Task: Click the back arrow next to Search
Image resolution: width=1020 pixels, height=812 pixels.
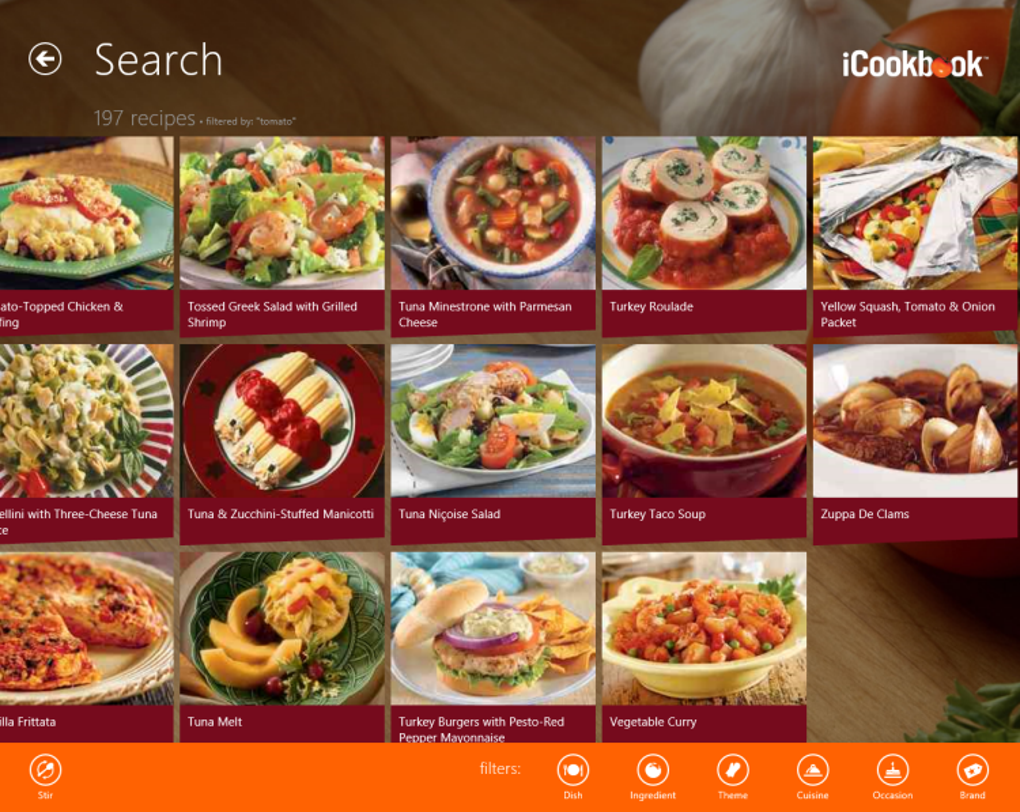Action: click(45, 59)
